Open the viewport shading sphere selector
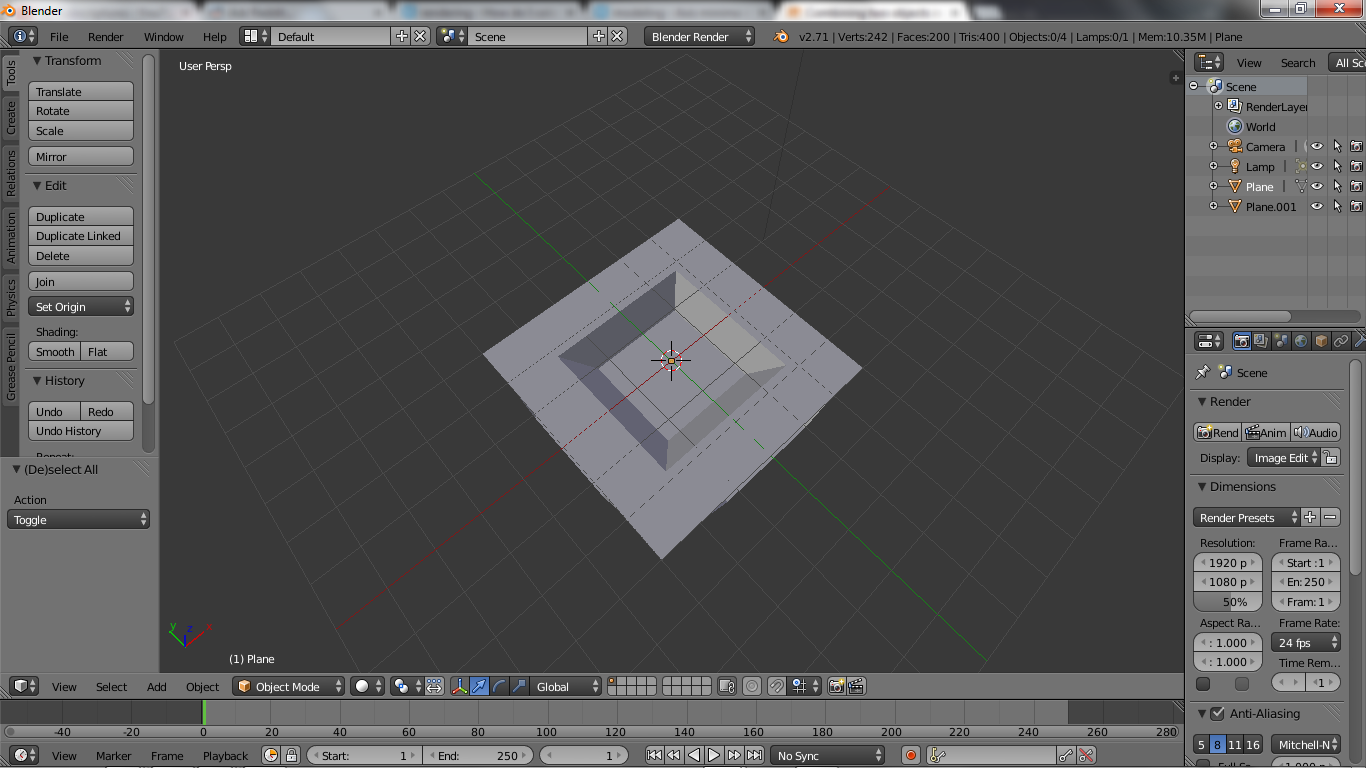 (x=367, y=686)
